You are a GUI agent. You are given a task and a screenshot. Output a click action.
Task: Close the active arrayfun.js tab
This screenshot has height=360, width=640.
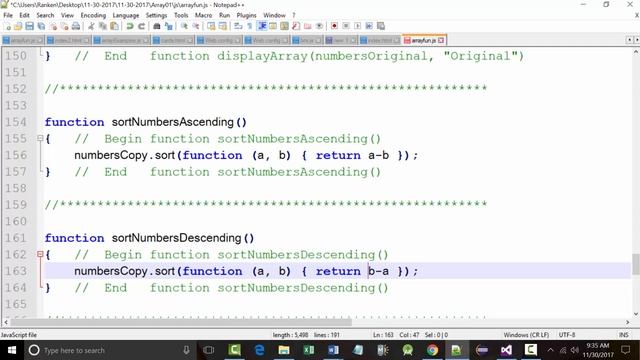tap(441, 40)
